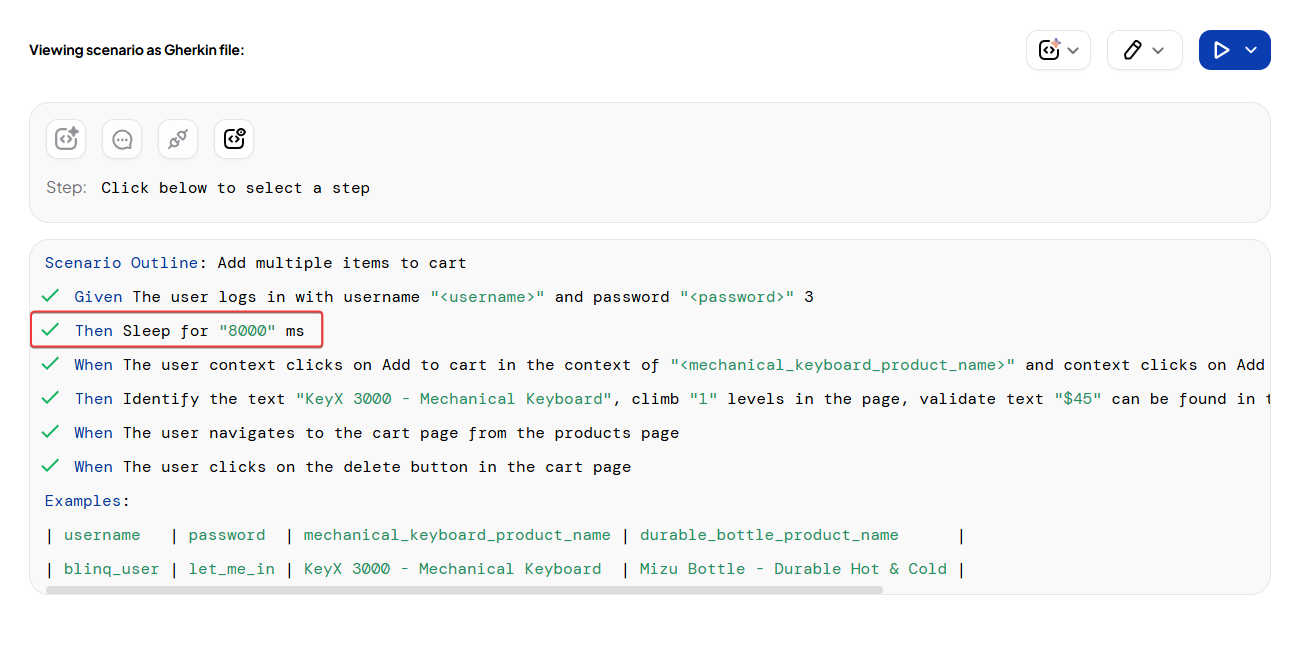Click the AI code generation sparkle icon
Image resolution: width=1303 pixels, height=645 pixels.
click(66, 139)
